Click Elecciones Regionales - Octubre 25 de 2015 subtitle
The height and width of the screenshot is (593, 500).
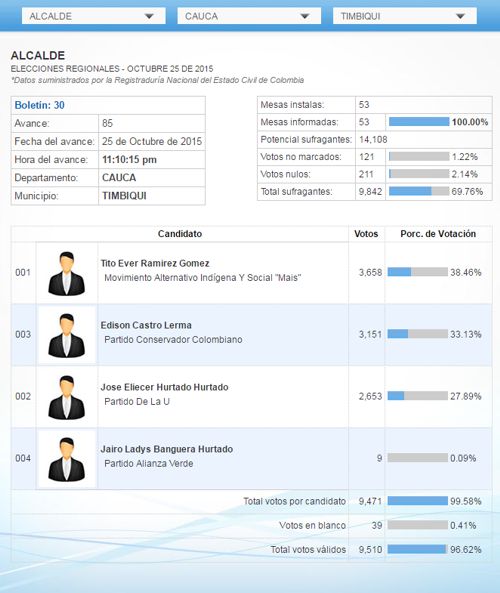pos(112,69)
